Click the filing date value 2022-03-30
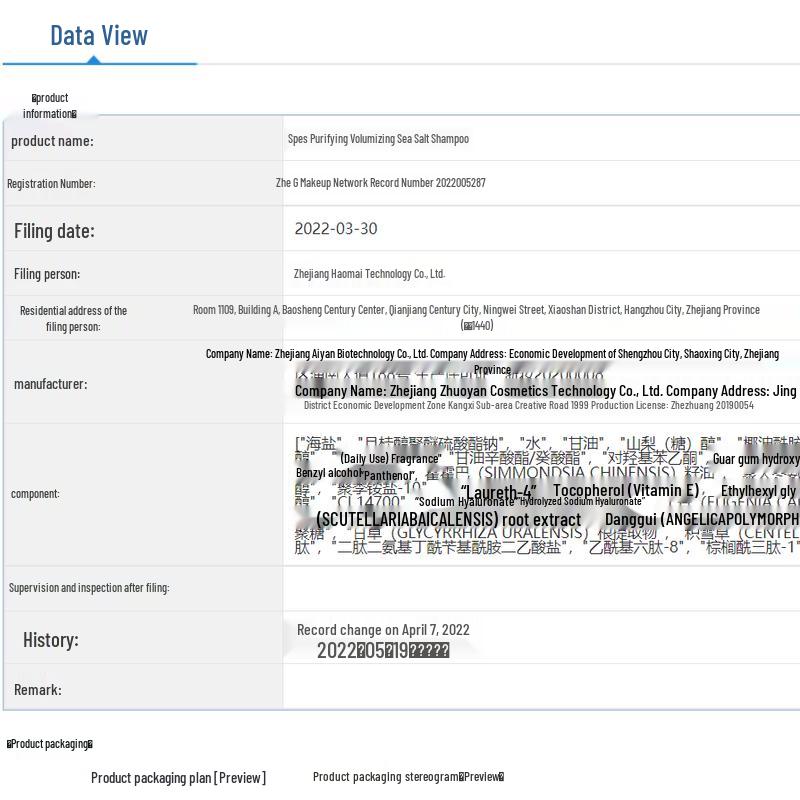Viewport: 800px width, 800px height. tap(335, 229)
